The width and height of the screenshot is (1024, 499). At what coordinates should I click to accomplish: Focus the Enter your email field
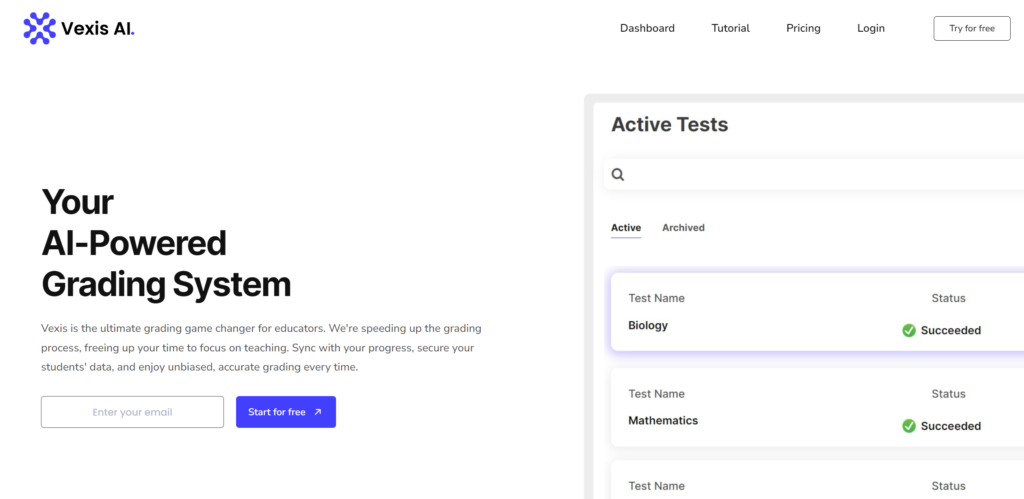point(132,412)
